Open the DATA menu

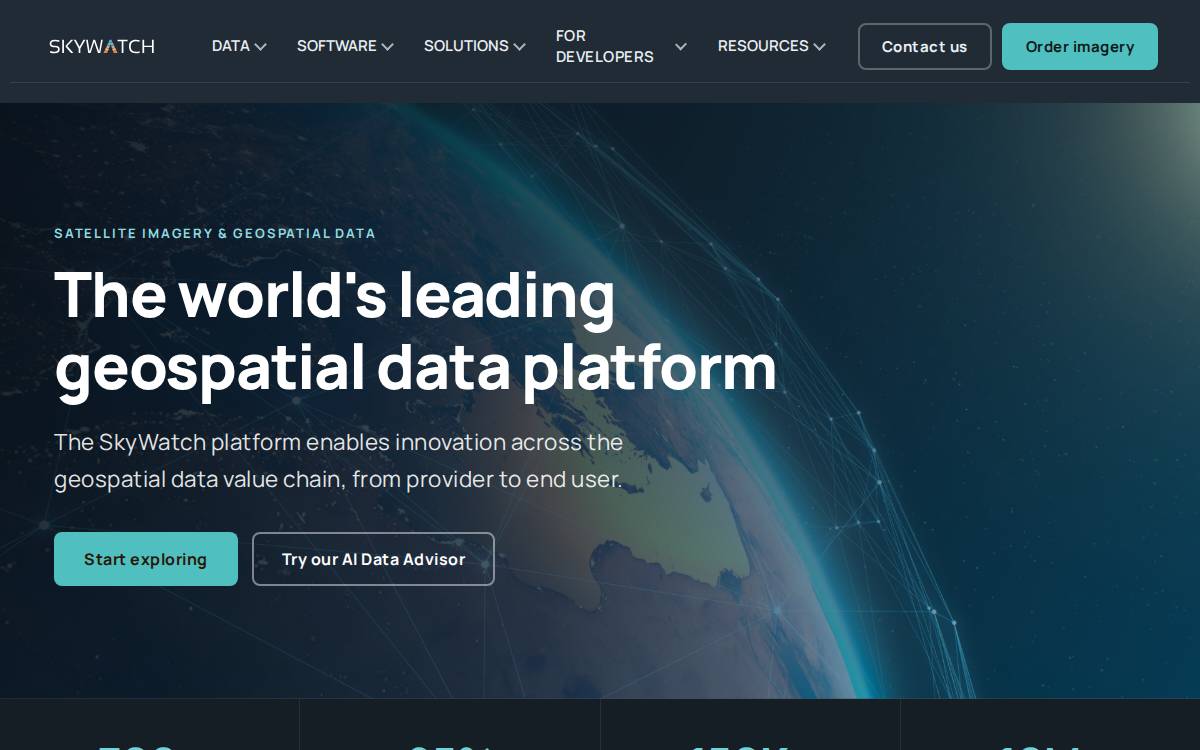[x=231, y=46]
